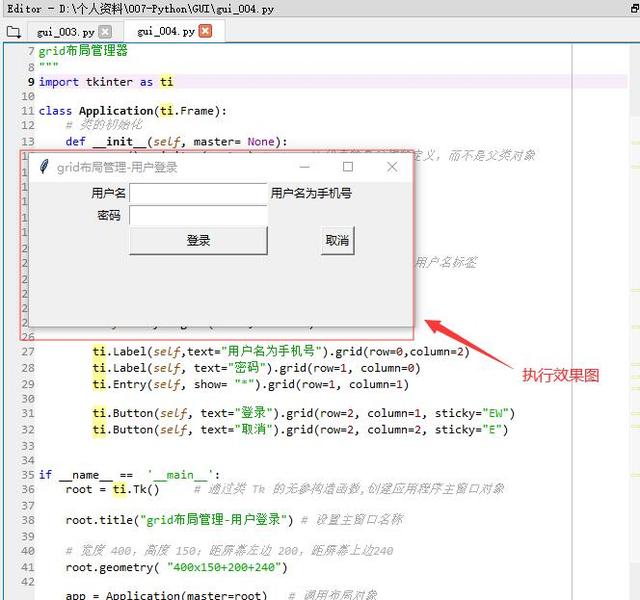This screenshot has width=640, height=600.
Task: Close the gui_004.py tab
Action: click(x=205, y=31)
